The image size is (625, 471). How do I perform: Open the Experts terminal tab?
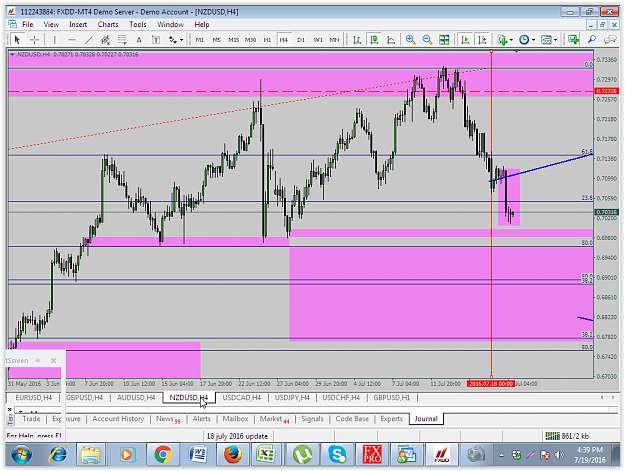[391, 418]
